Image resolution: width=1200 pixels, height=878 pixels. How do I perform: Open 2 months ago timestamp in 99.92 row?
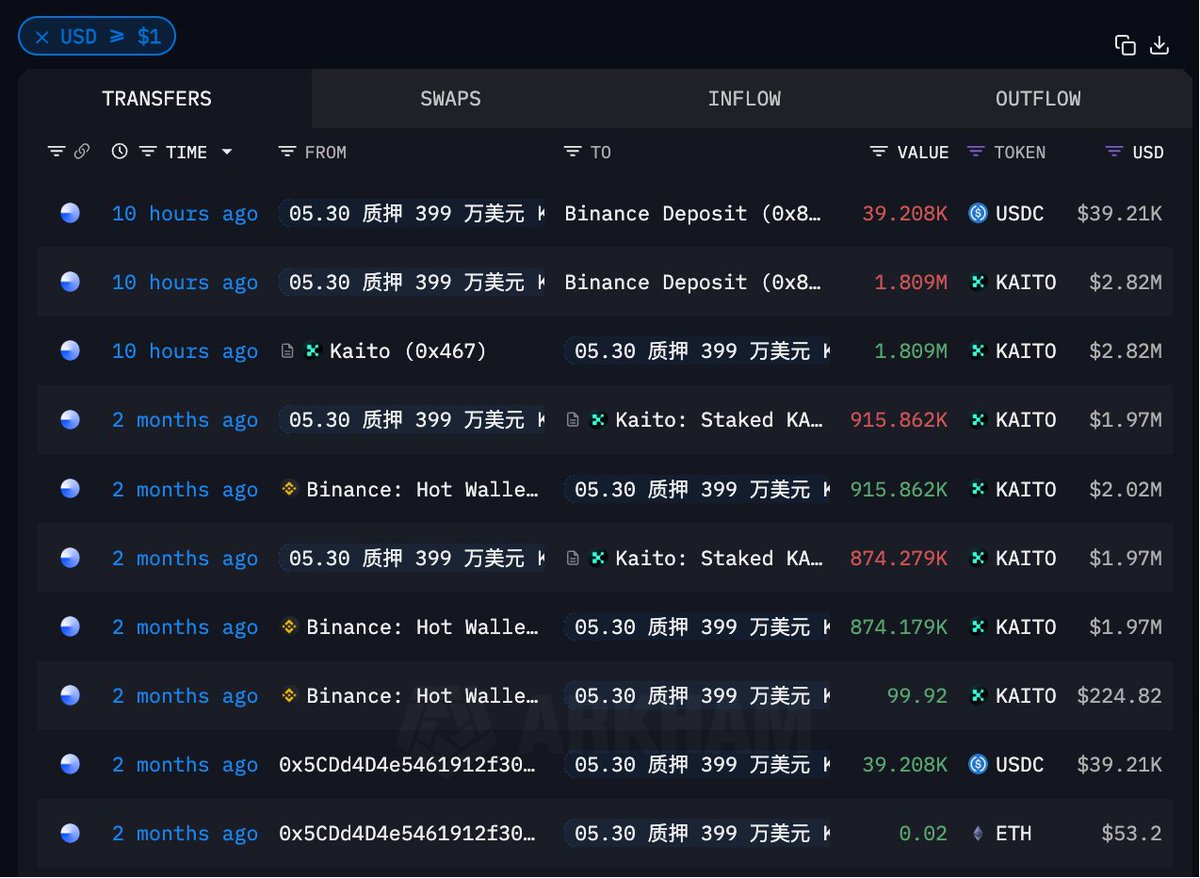pyautogui.click(x=185, y=695)
